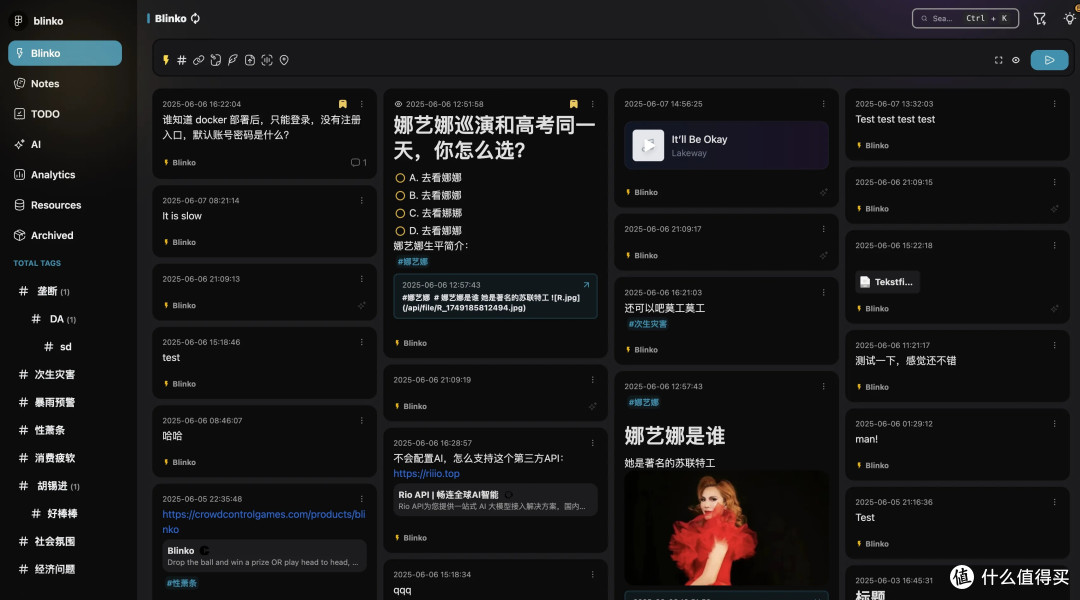Open options menu of 16:22:04 docker note
This screenshot has width=1080, height=600.
(x=362, y=104)
